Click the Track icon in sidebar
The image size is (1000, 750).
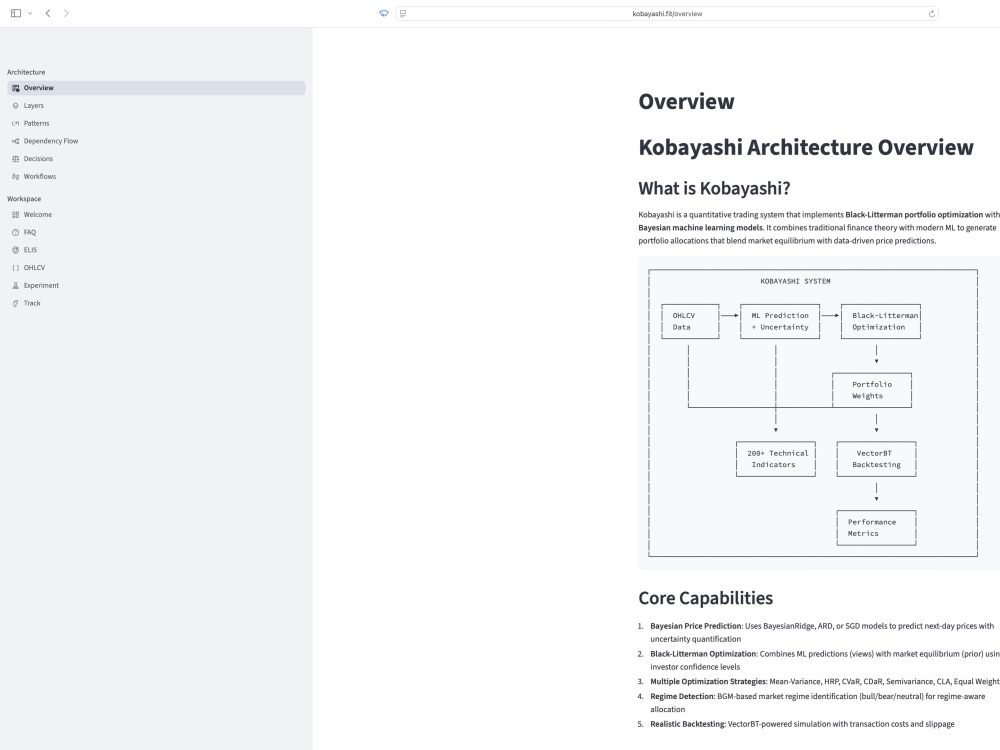point(16,304)
